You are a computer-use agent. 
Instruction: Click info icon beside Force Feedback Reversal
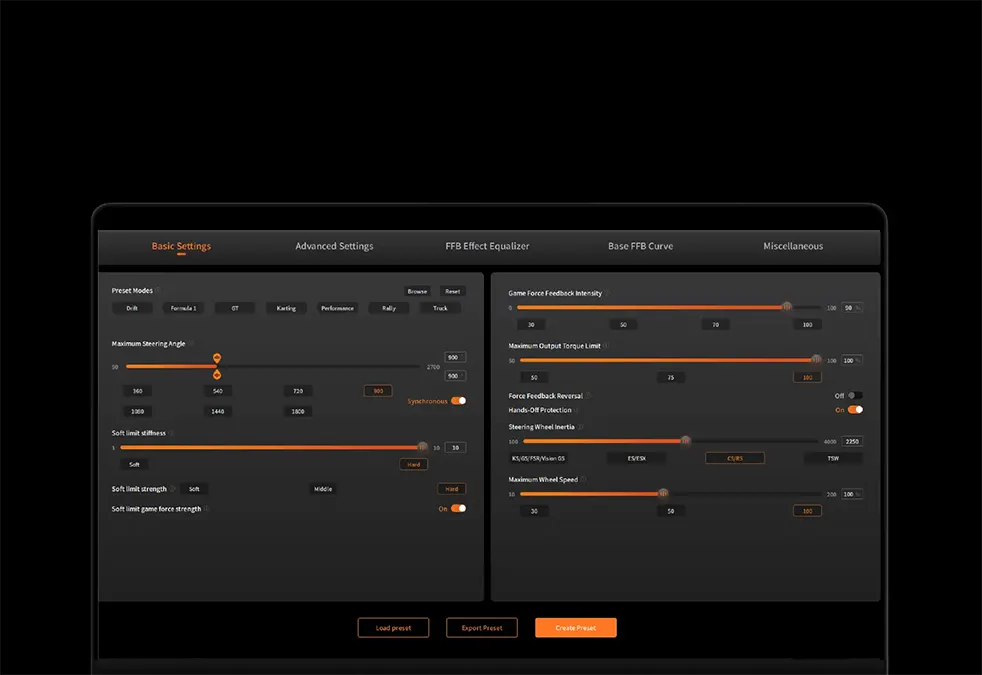pos(588,396)
